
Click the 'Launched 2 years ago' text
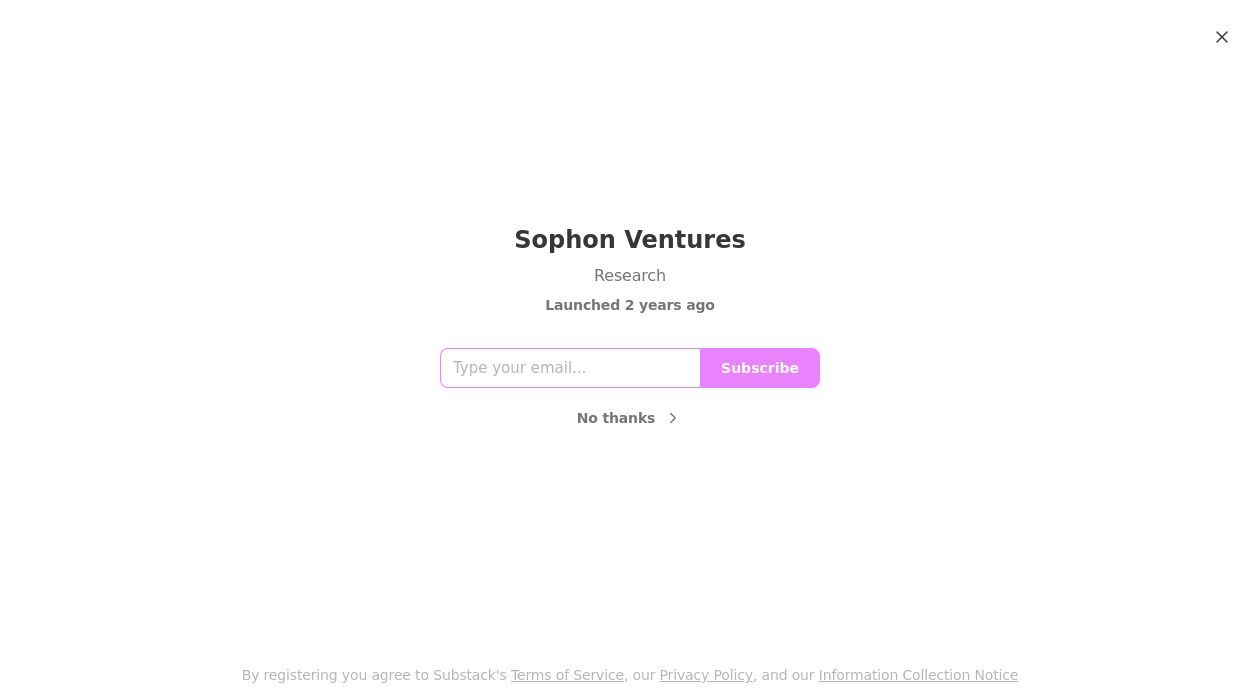[630, 305]
